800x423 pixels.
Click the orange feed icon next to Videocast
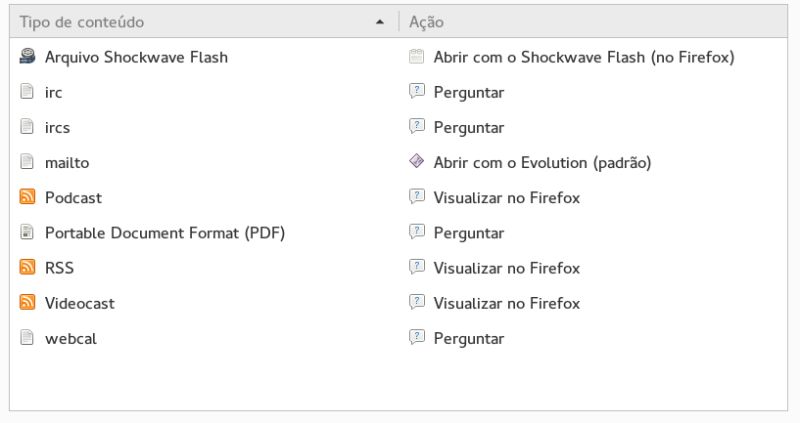(x=27, y=302)
